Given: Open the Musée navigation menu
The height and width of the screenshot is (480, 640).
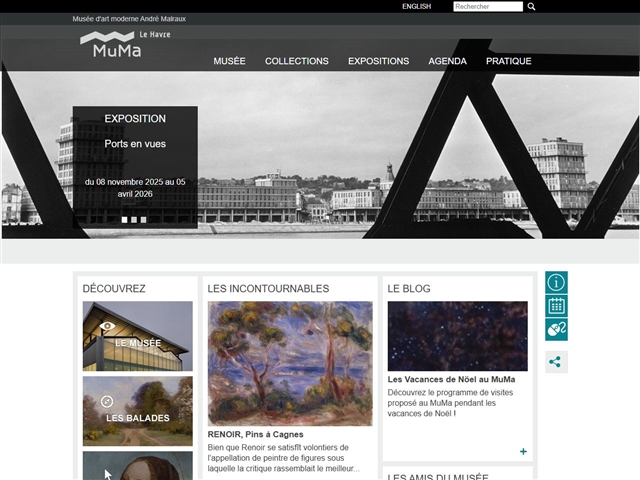Looking at the screenshot, I should click(229, 61).
